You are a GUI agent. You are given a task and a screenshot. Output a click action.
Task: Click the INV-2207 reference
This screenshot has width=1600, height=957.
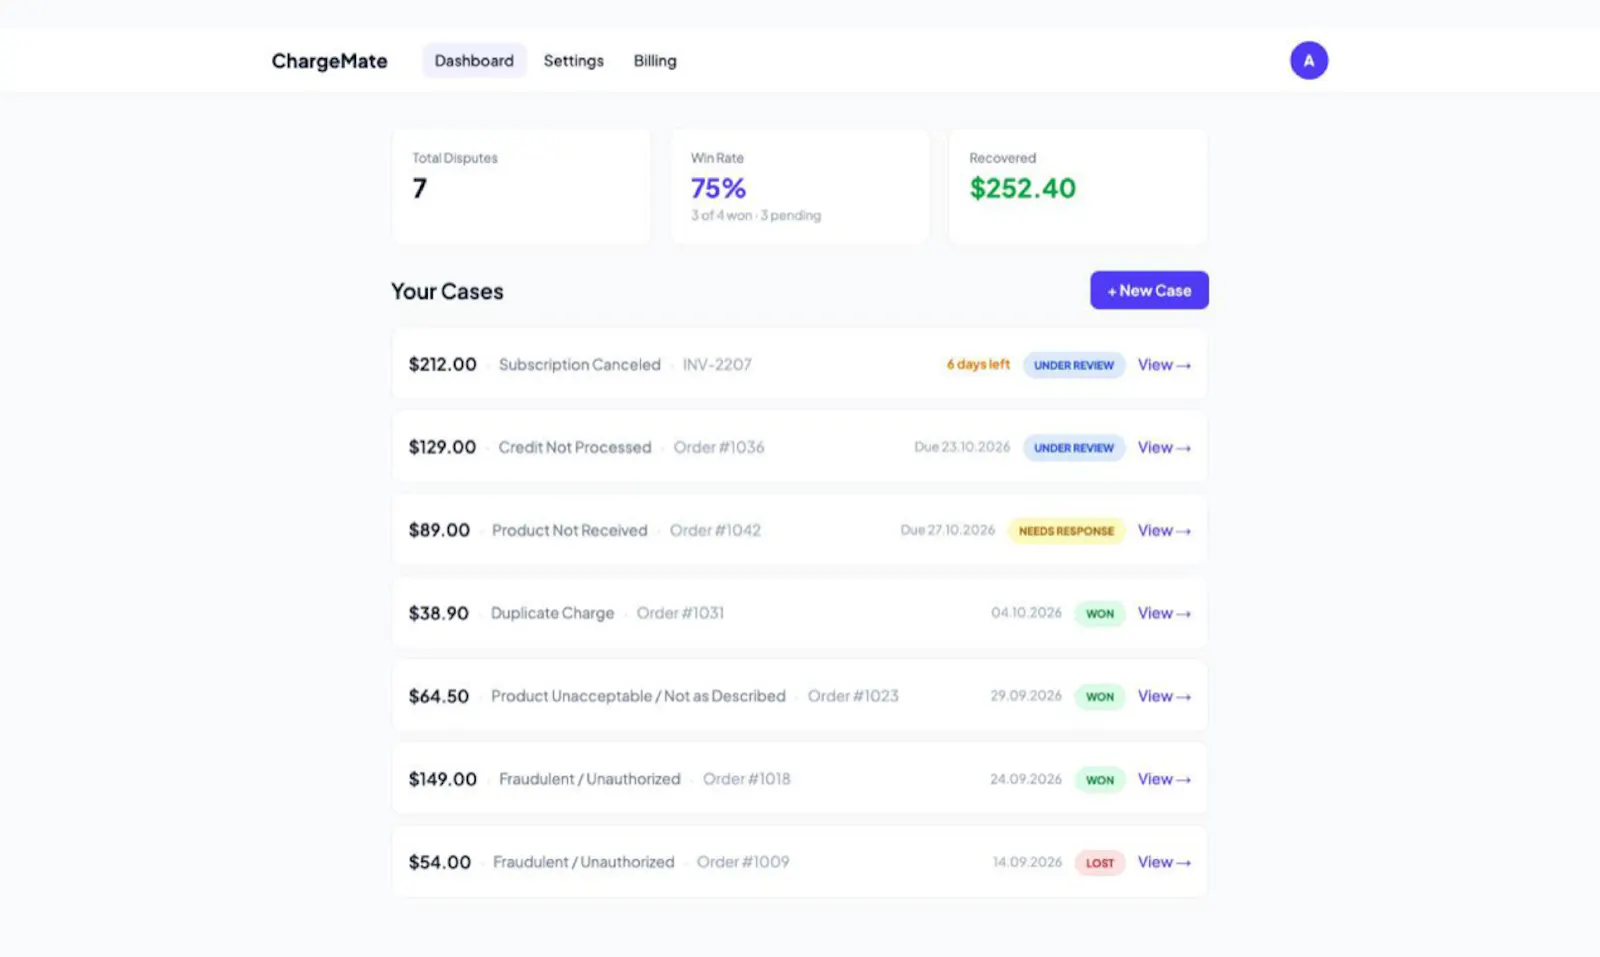[x=717, y=365]
